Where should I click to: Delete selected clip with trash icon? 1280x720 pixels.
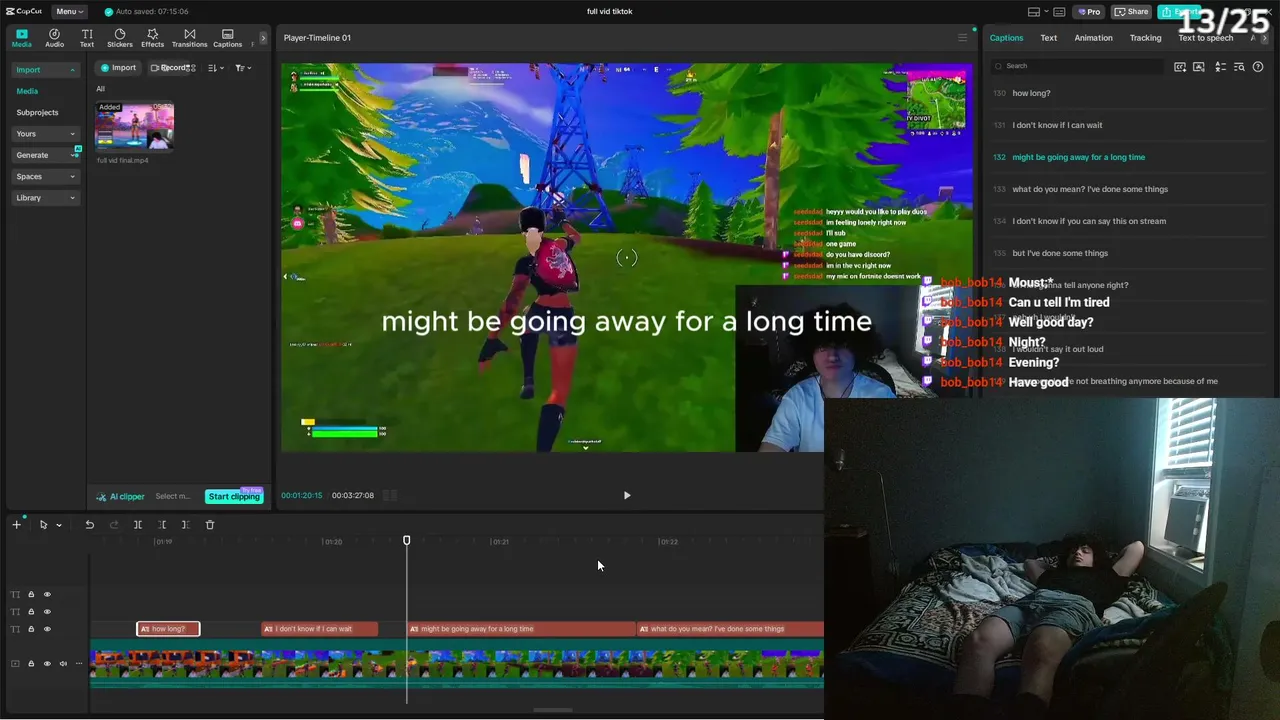point(210,525)
